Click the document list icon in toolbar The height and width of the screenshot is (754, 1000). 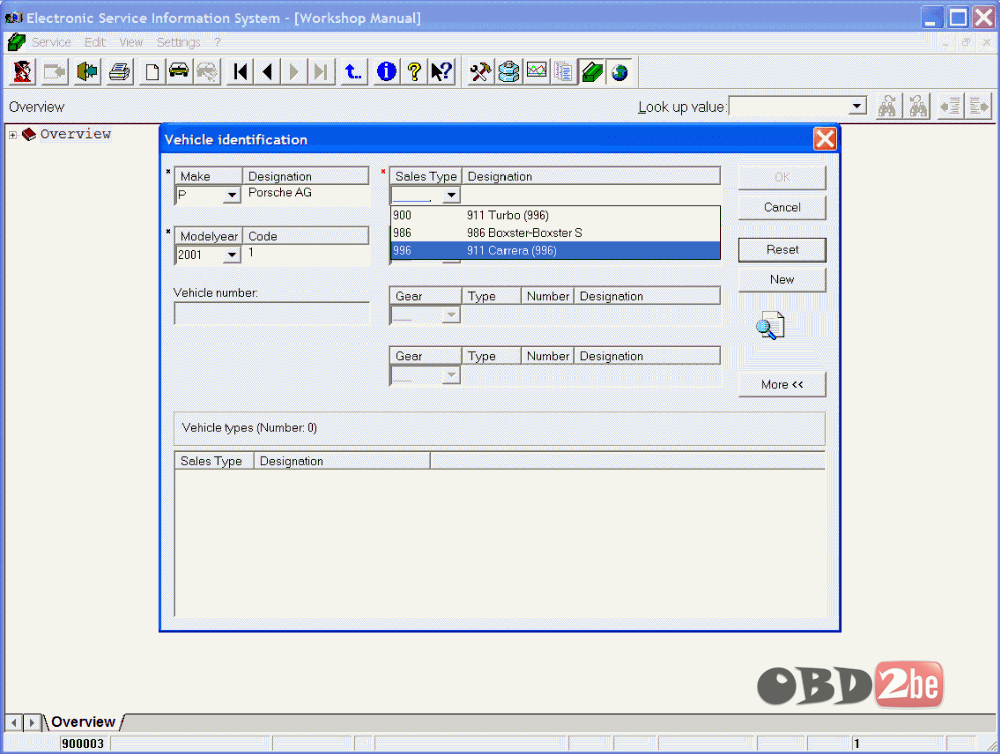coord(564,71)
